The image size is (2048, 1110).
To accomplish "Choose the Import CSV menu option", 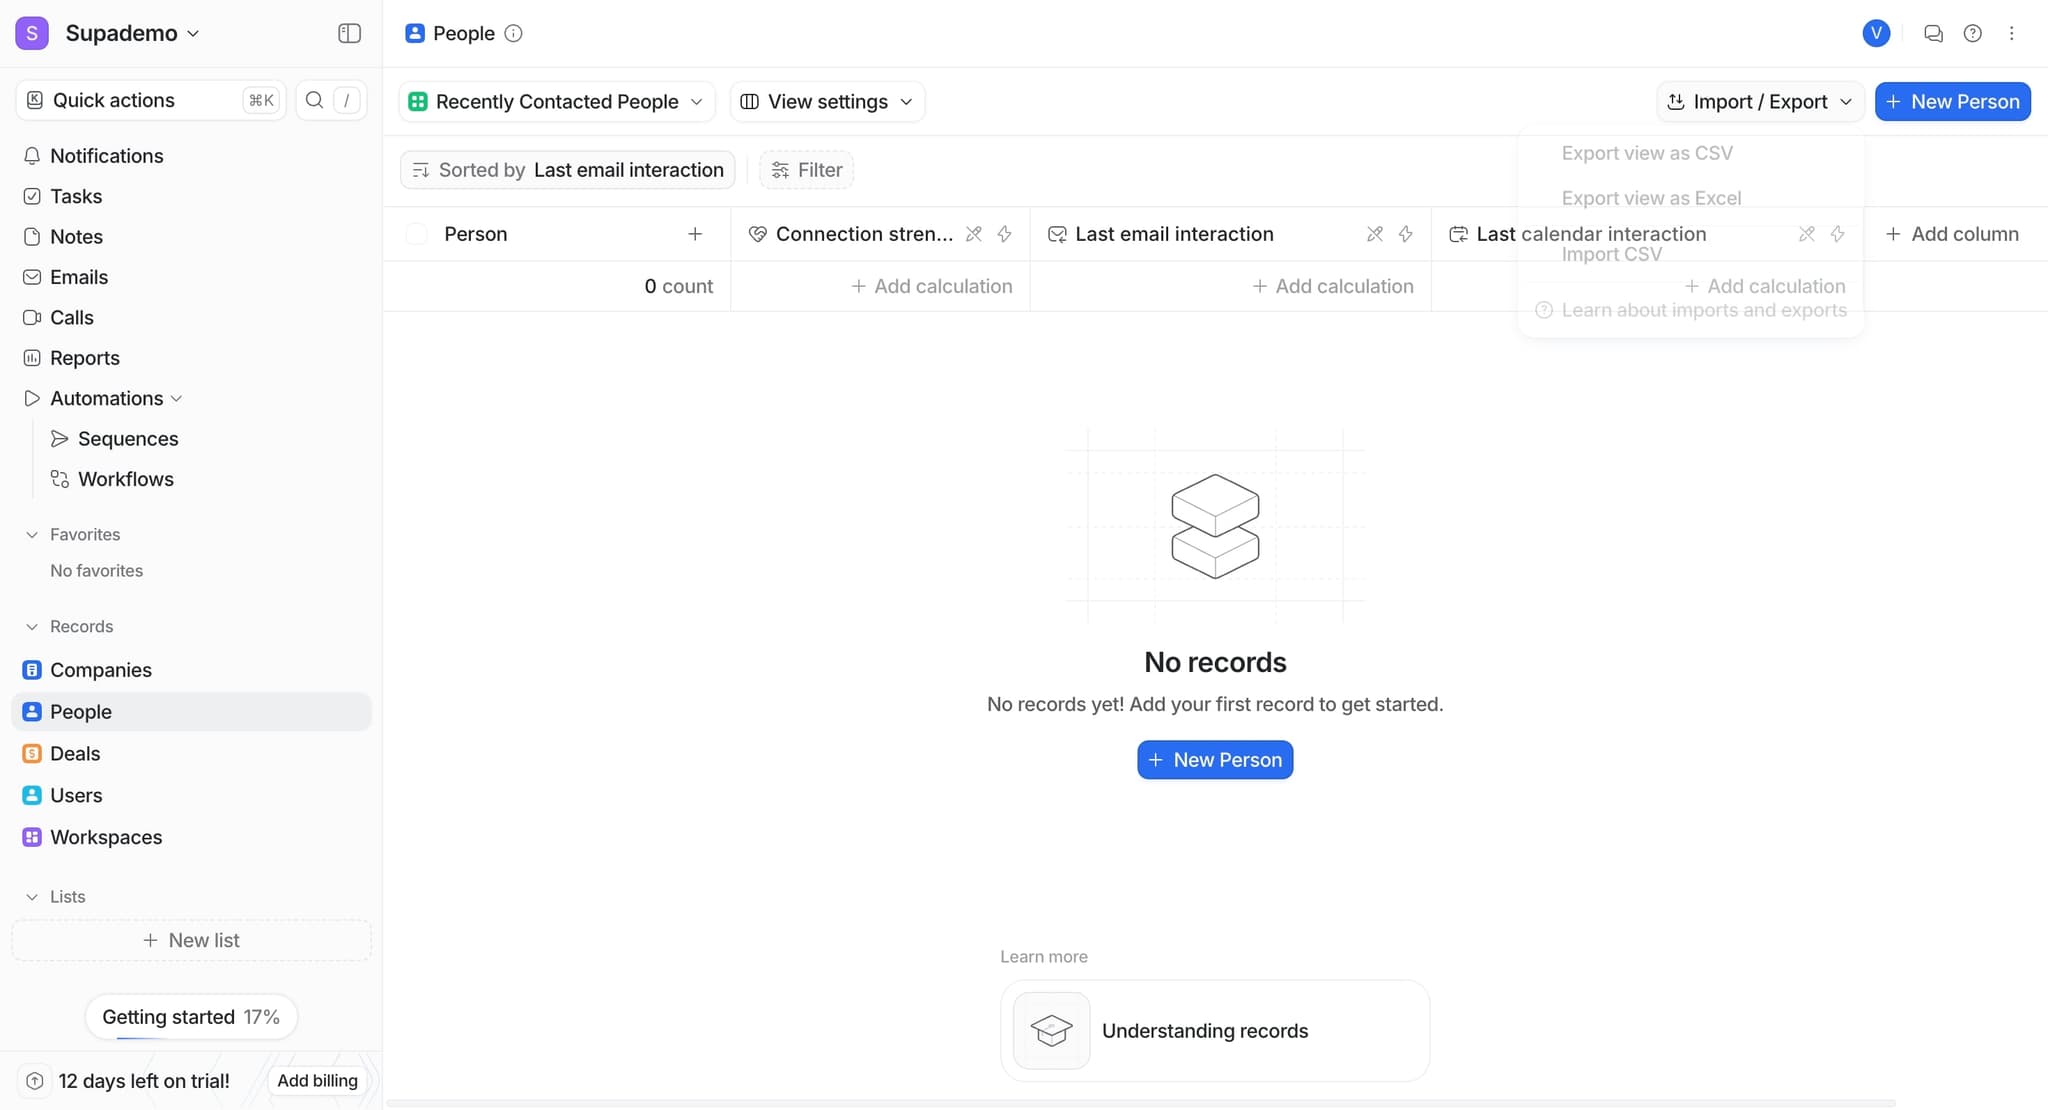I will pyautogui.click(x=1611, y=253).
